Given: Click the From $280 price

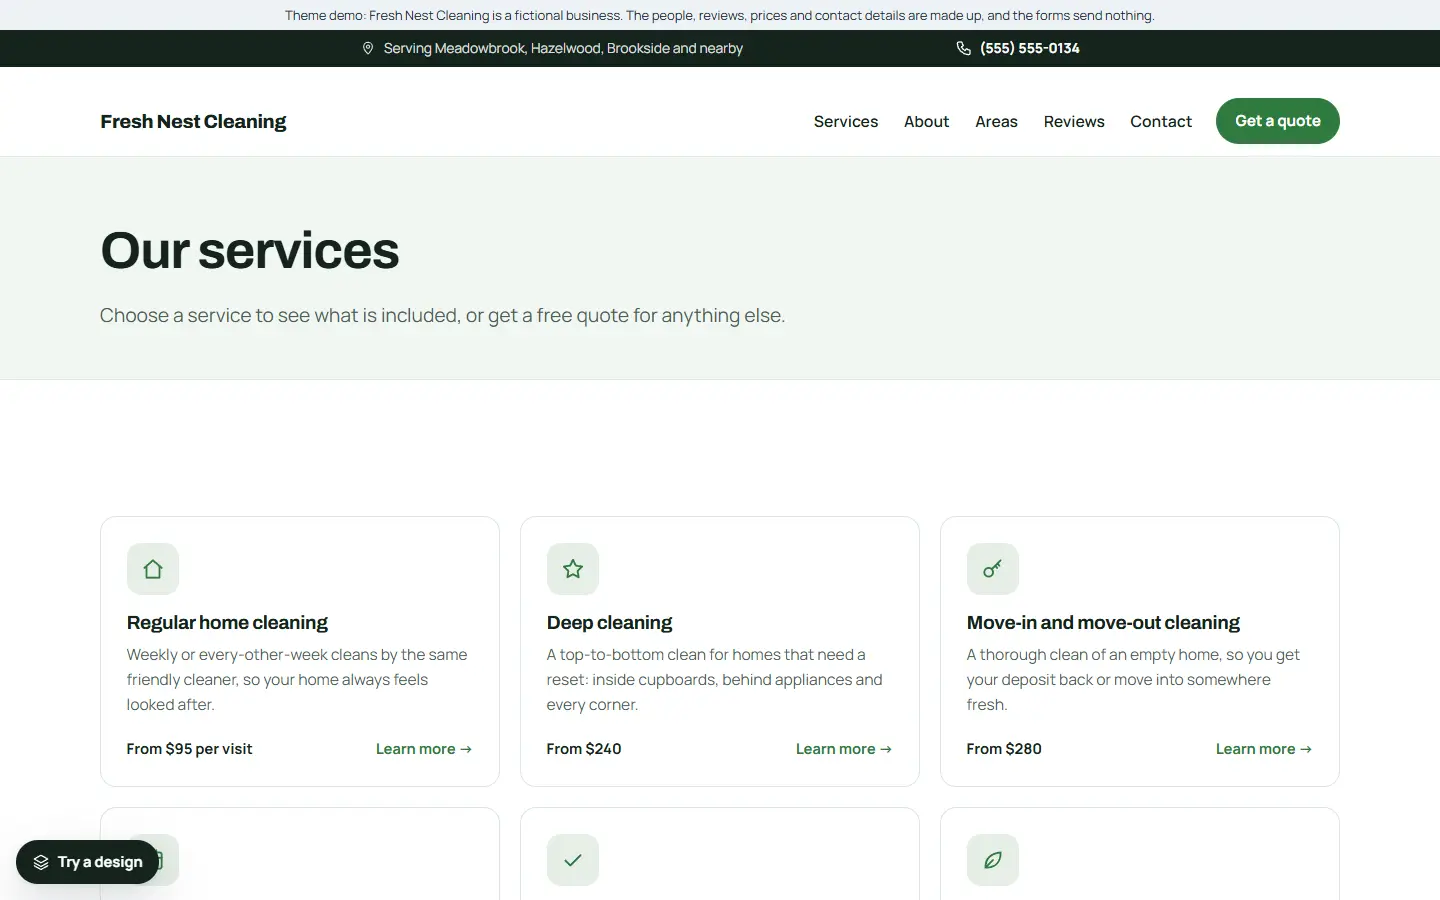Looking at the screenshot, I should [x=1004, y=749].
